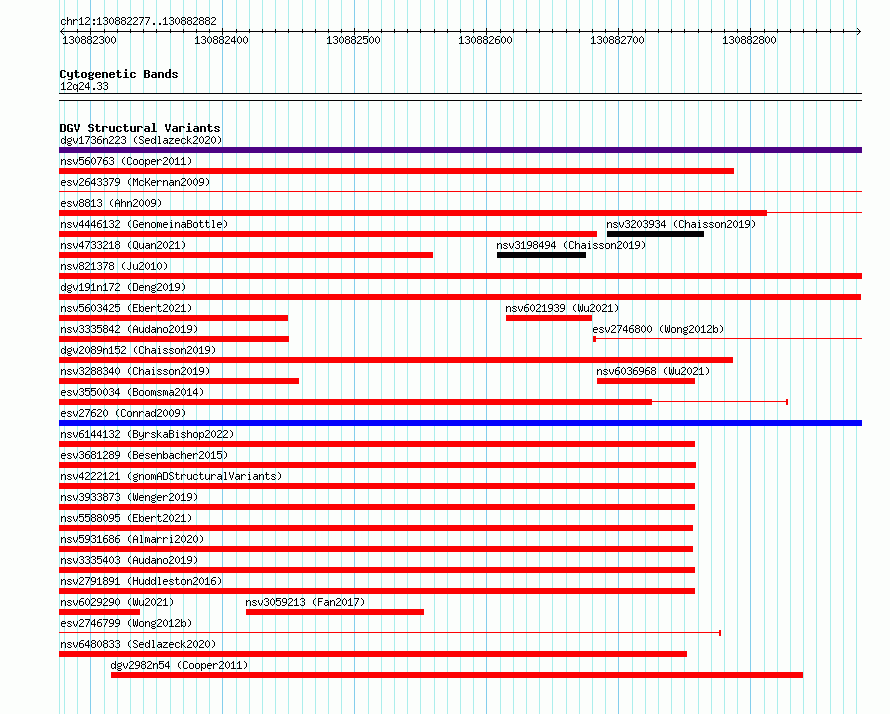
Task: Click the black nsv3203934 variant bar
Action: (x=656, y=234)
